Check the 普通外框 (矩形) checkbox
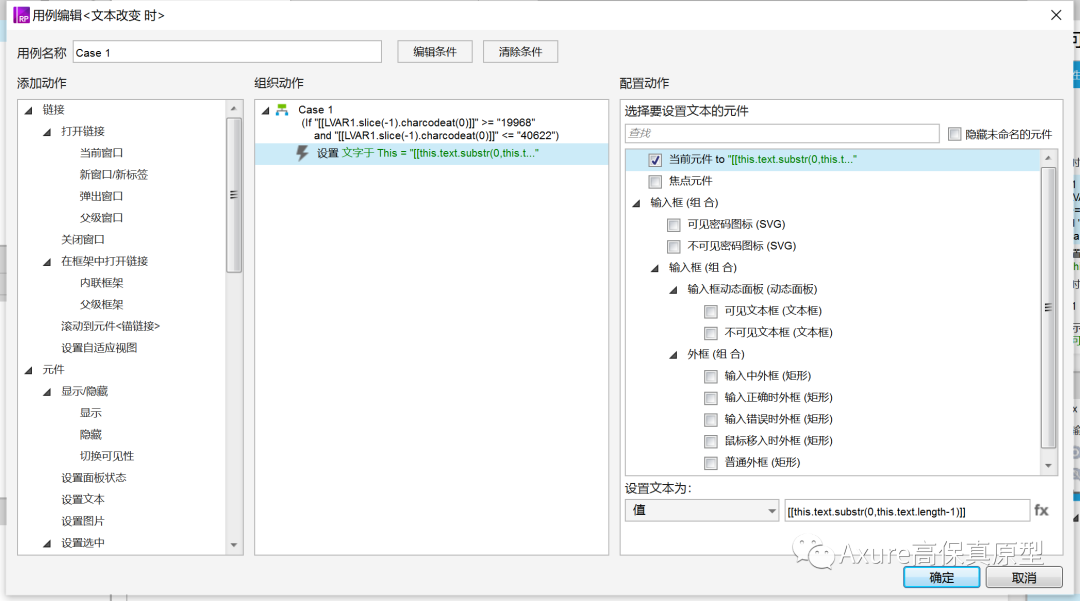 click(711, 463)
